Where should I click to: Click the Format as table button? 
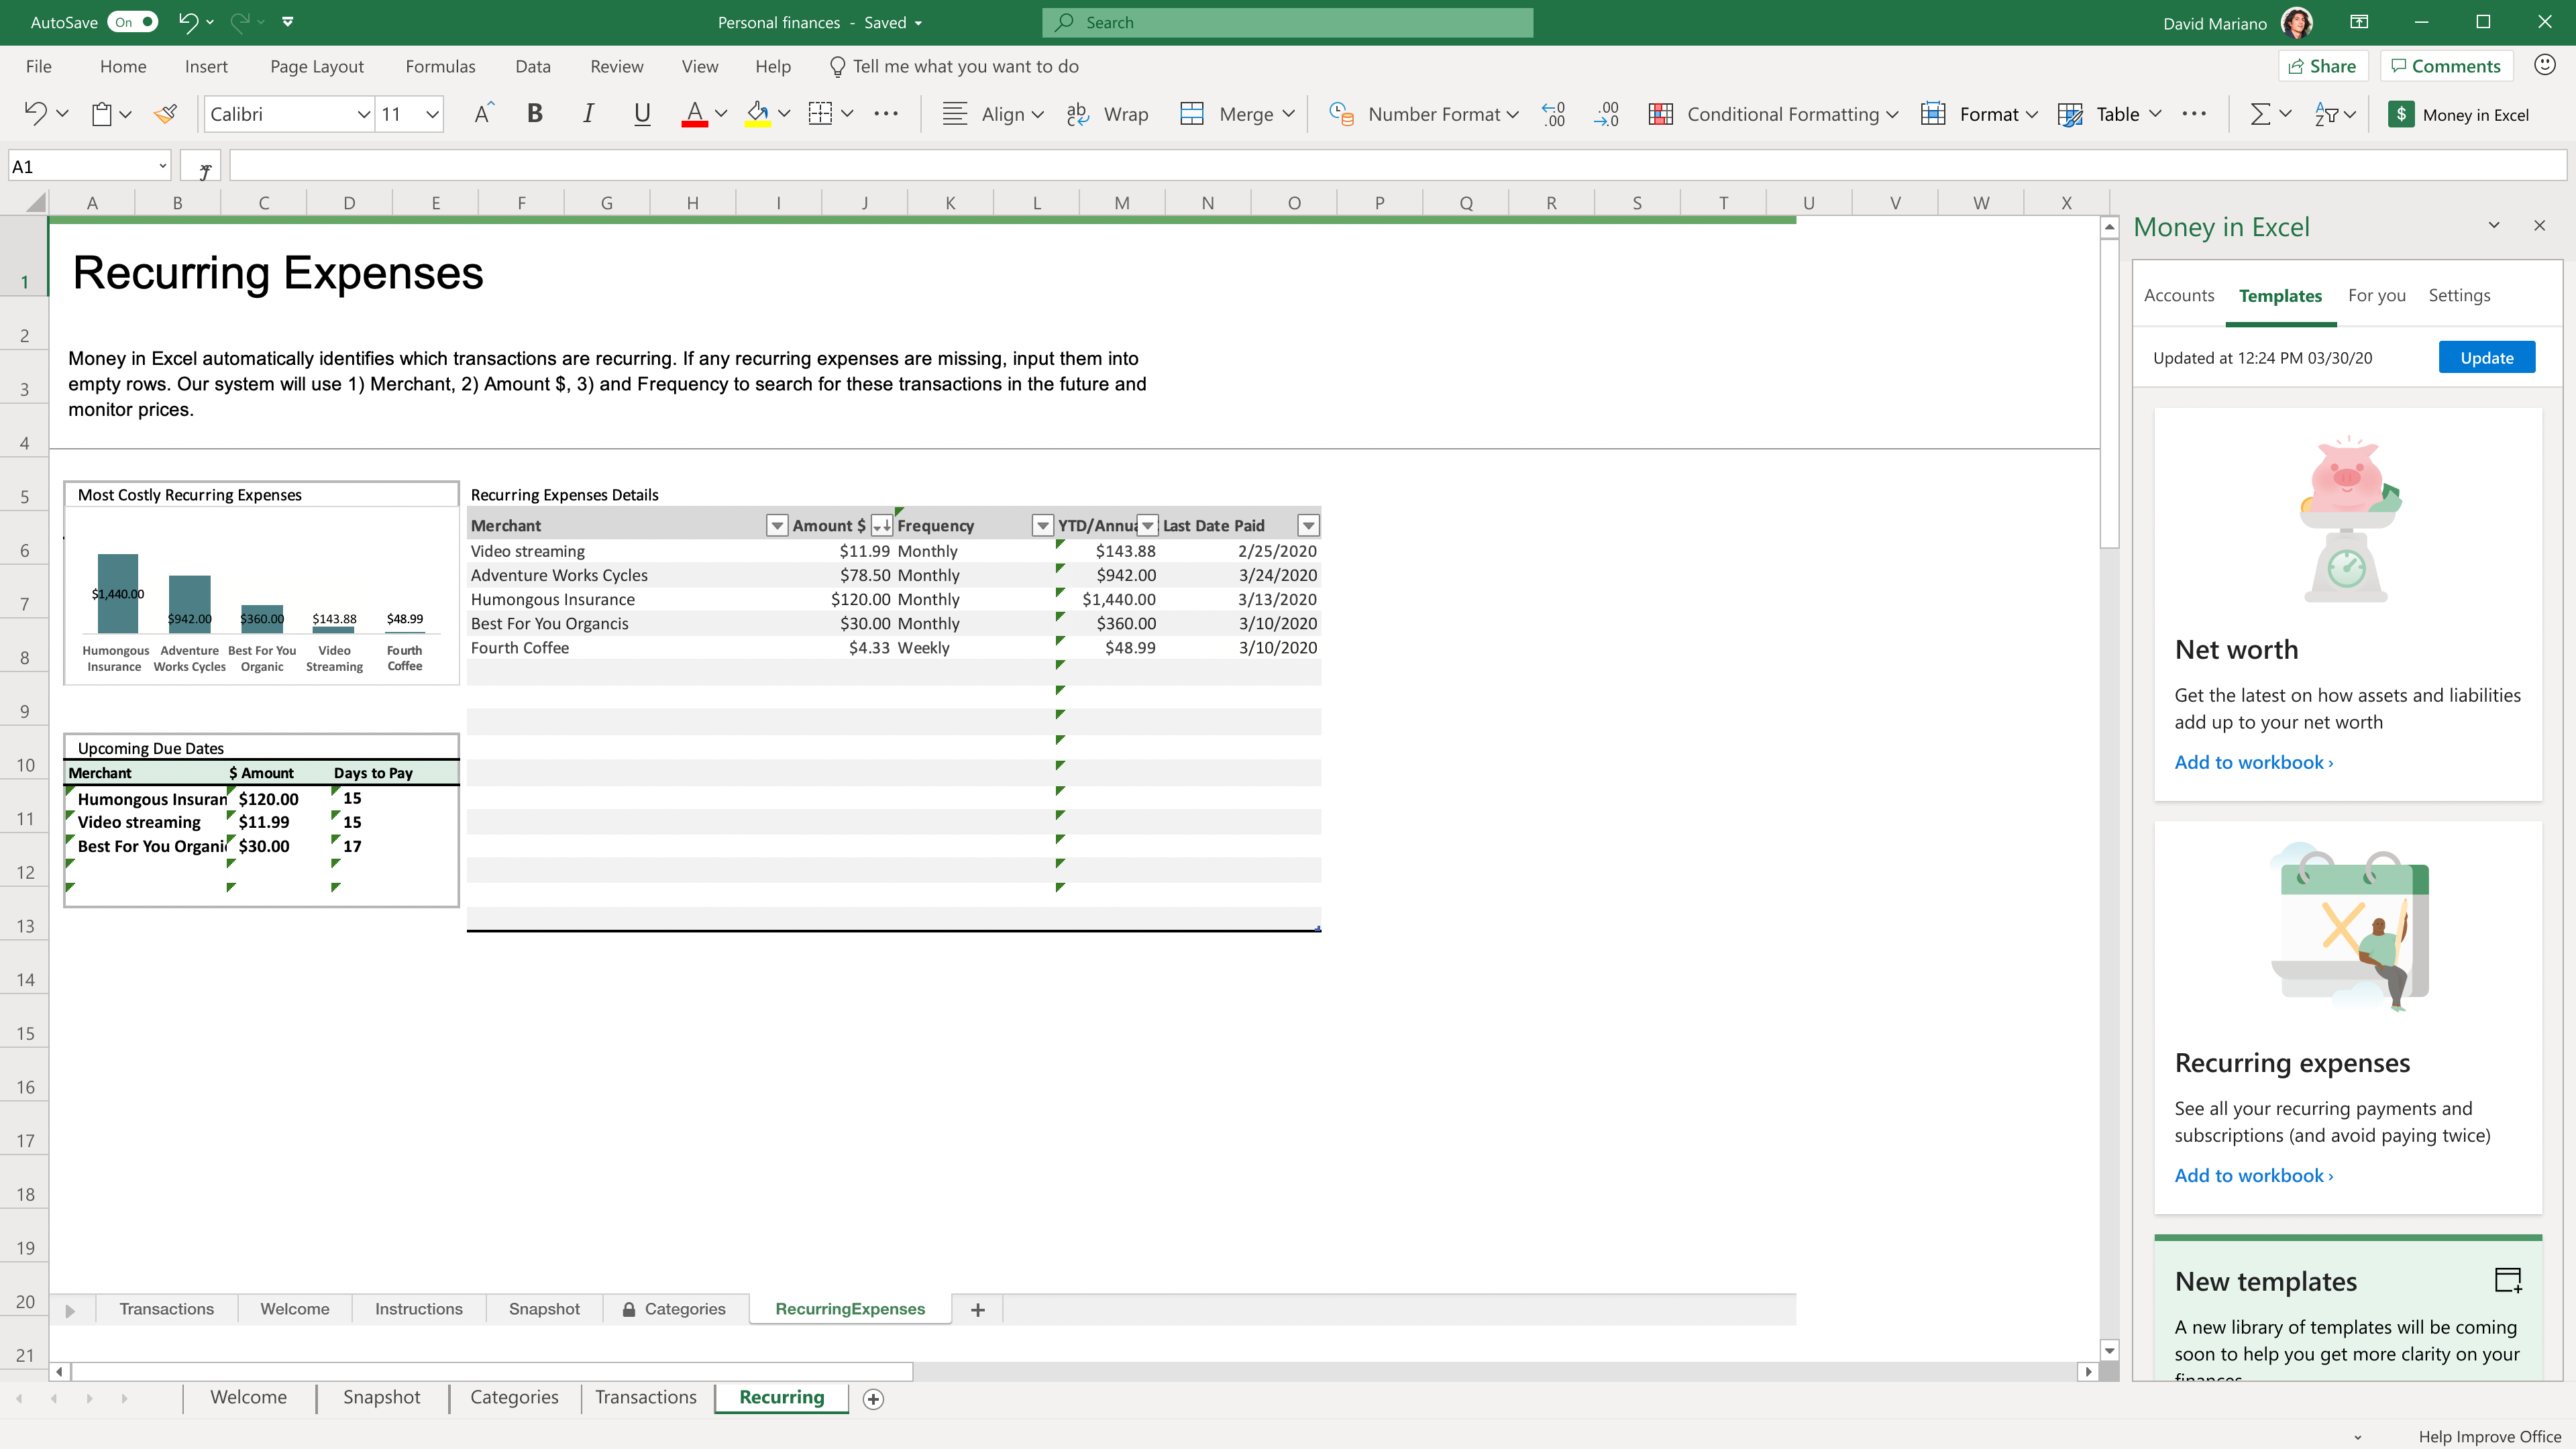(x=1979, y=114)
